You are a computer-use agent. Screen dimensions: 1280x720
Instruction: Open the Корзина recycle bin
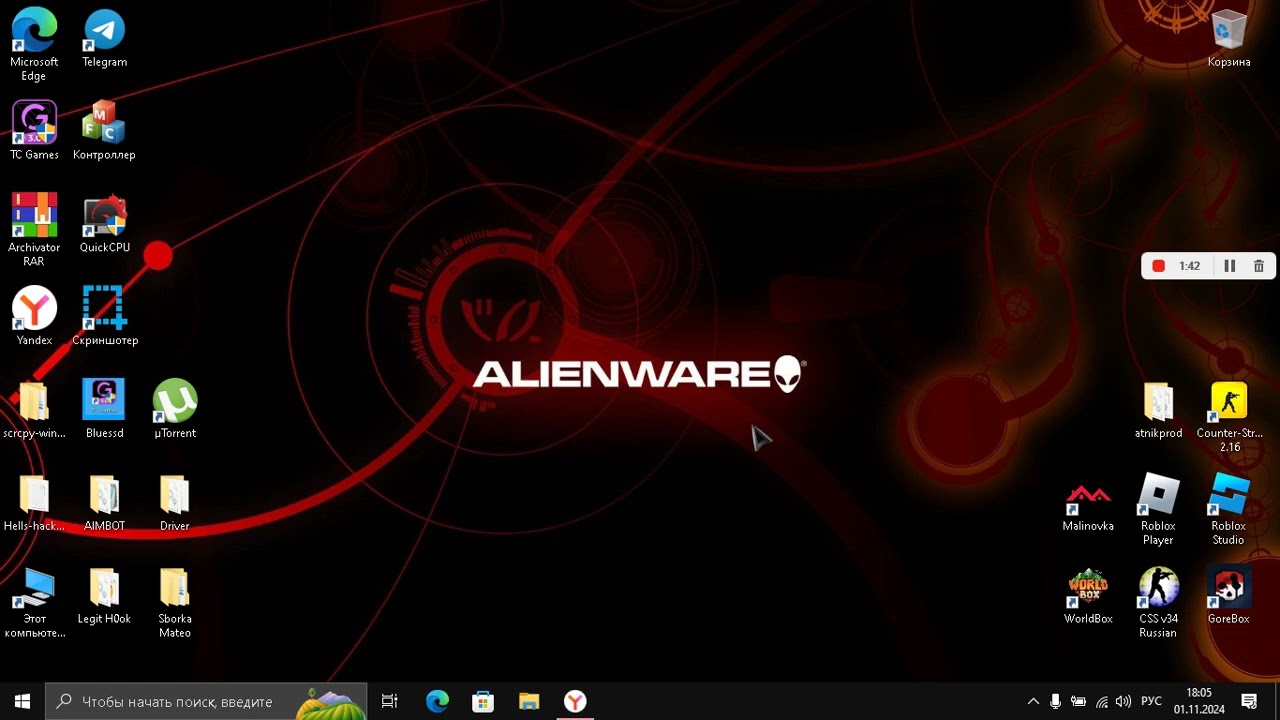pos(1228,39)
